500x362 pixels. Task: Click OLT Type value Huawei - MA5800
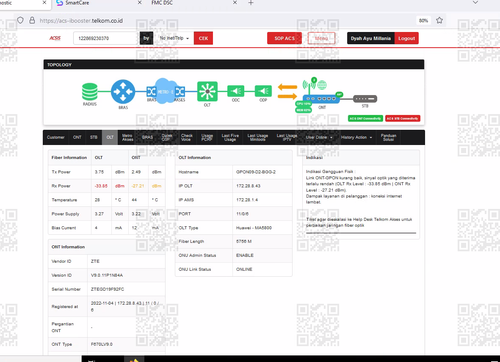click(254, 228)
